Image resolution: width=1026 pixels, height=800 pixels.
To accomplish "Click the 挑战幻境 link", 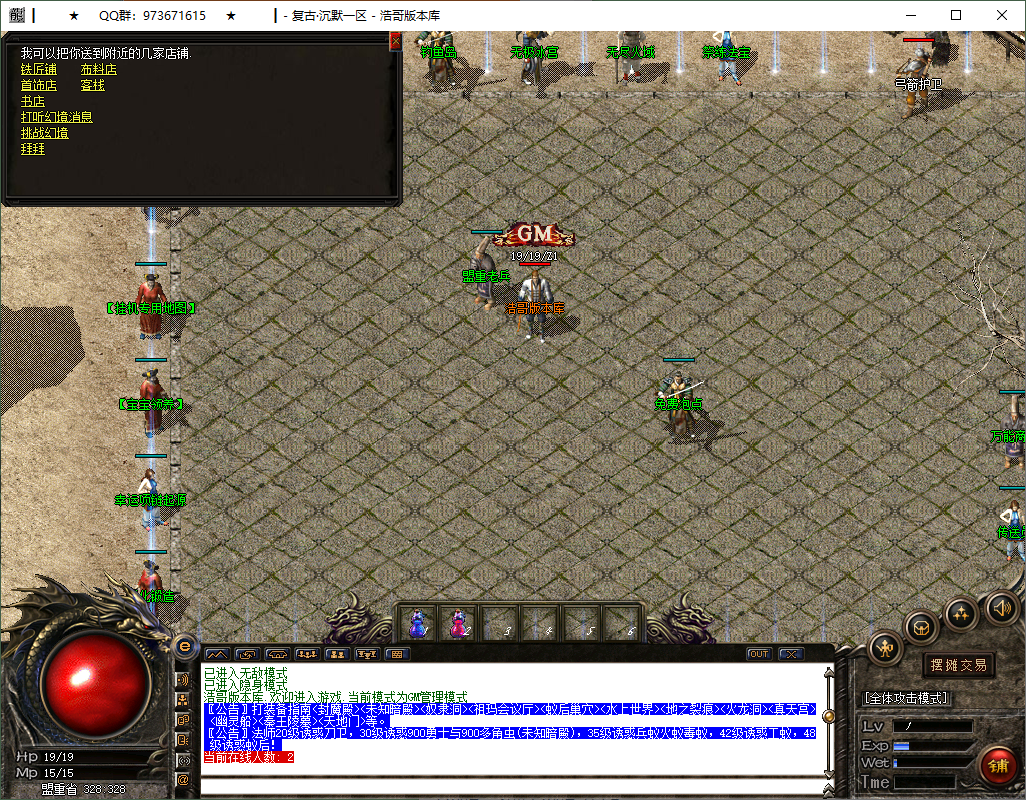I will tap(44, 133).
